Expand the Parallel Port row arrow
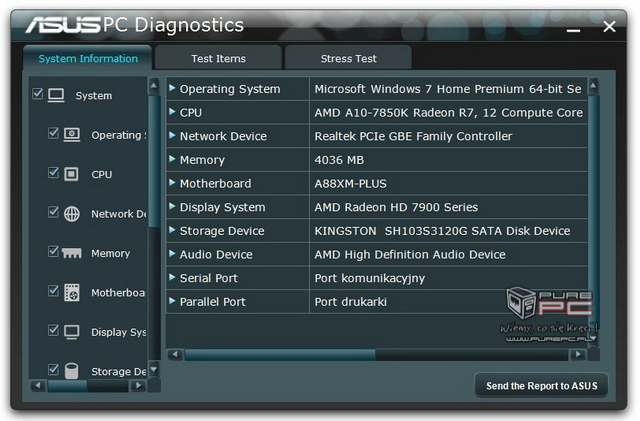640x421 pixels. (x=172, y=301)
